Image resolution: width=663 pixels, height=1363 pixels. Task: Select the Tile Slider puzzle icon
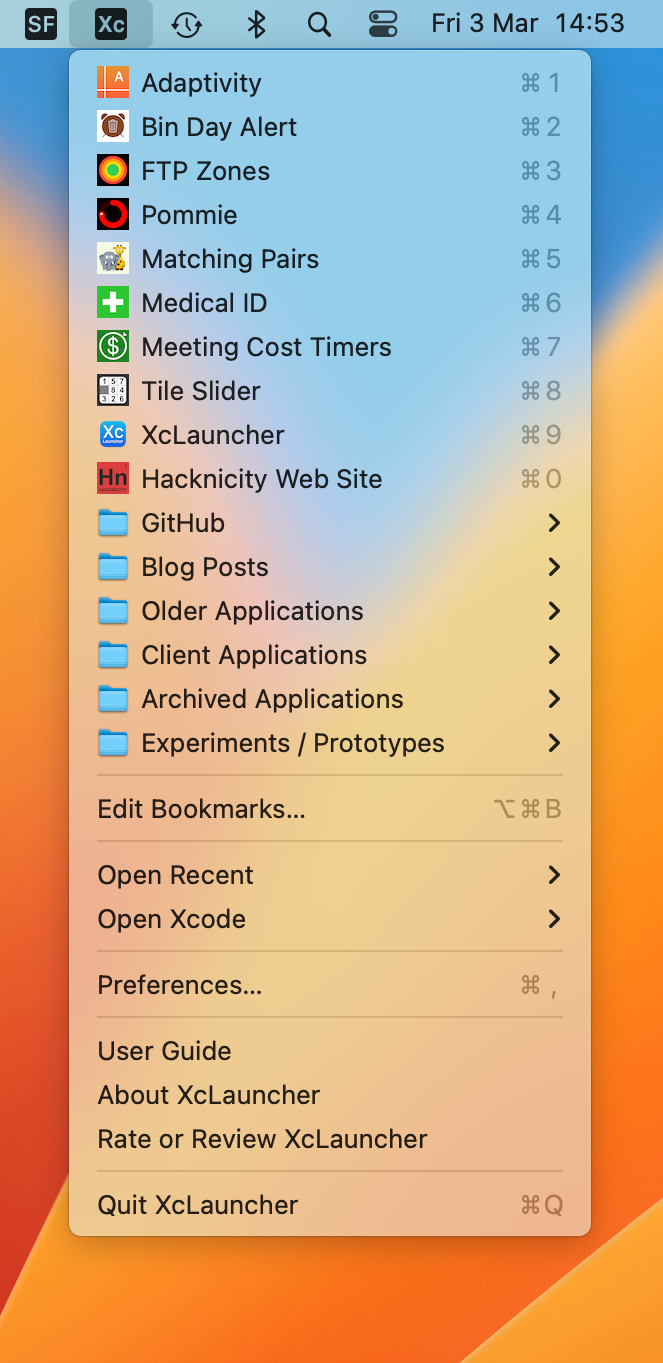tap(113, 391)
